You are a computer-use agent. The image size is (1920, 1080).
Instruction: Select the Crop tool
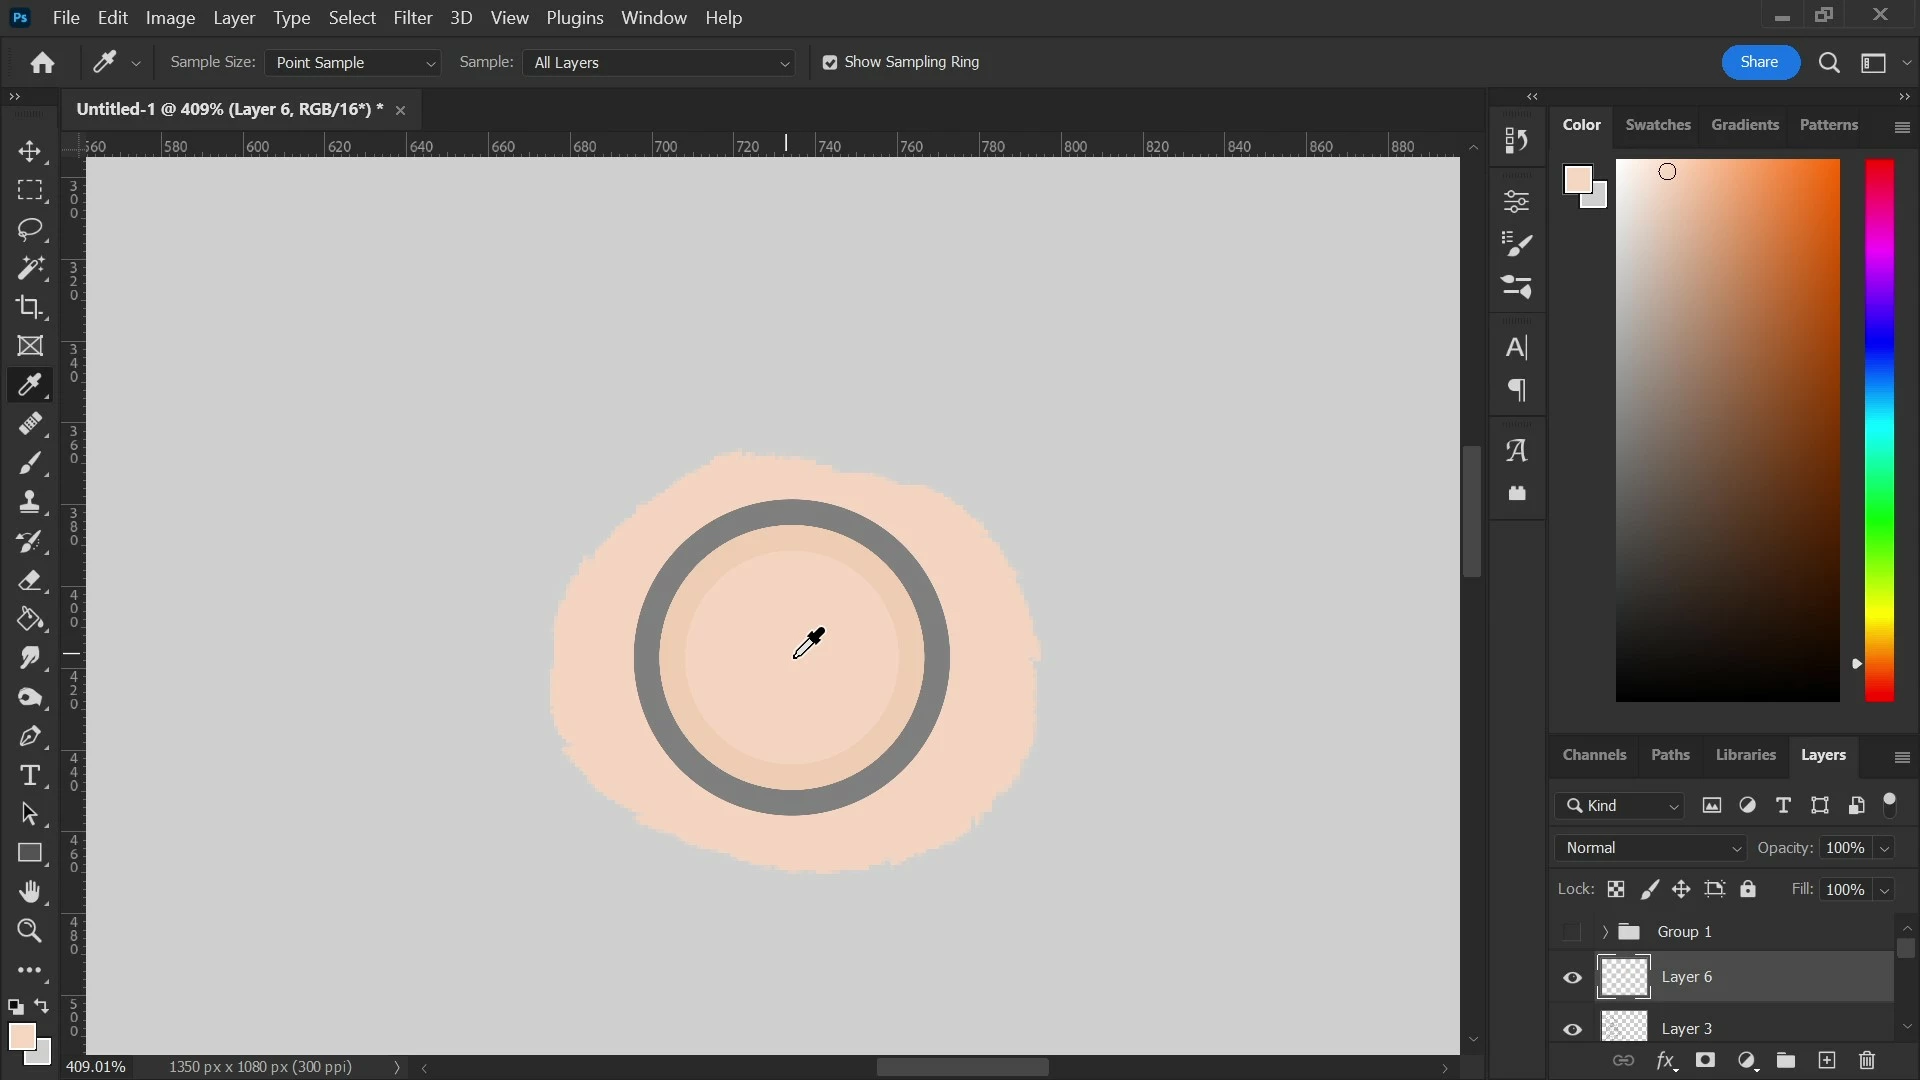point(30,307)
